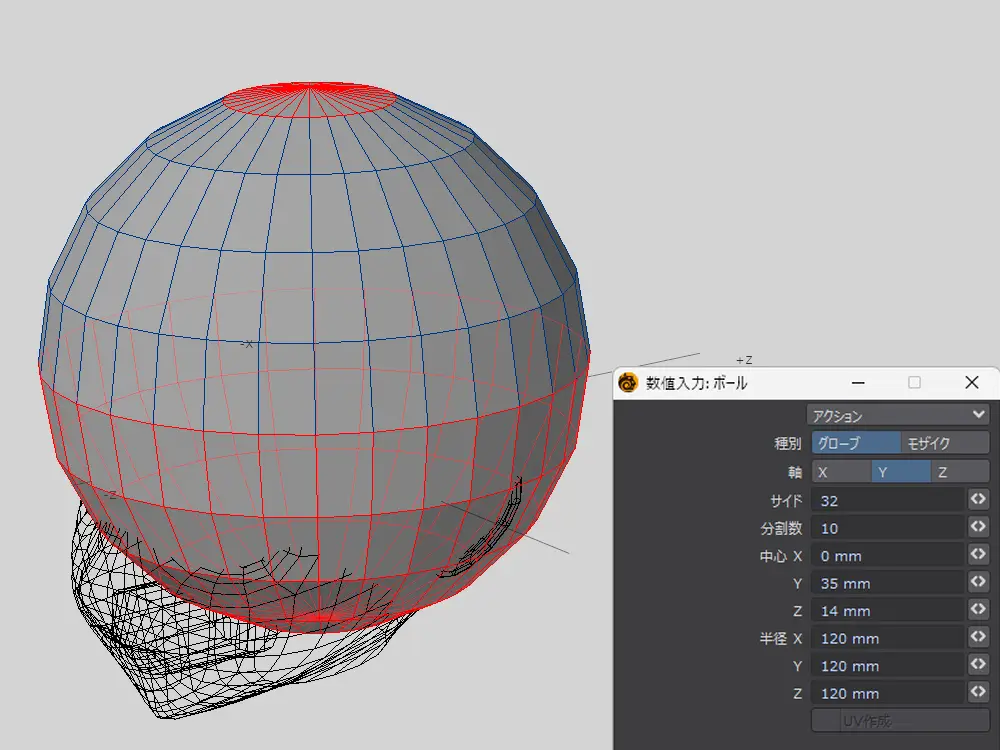Click the arrow button beside the サイド field
Image resolution: width=1000 pixels, height=750 pixels.
[x=978, y=499]
